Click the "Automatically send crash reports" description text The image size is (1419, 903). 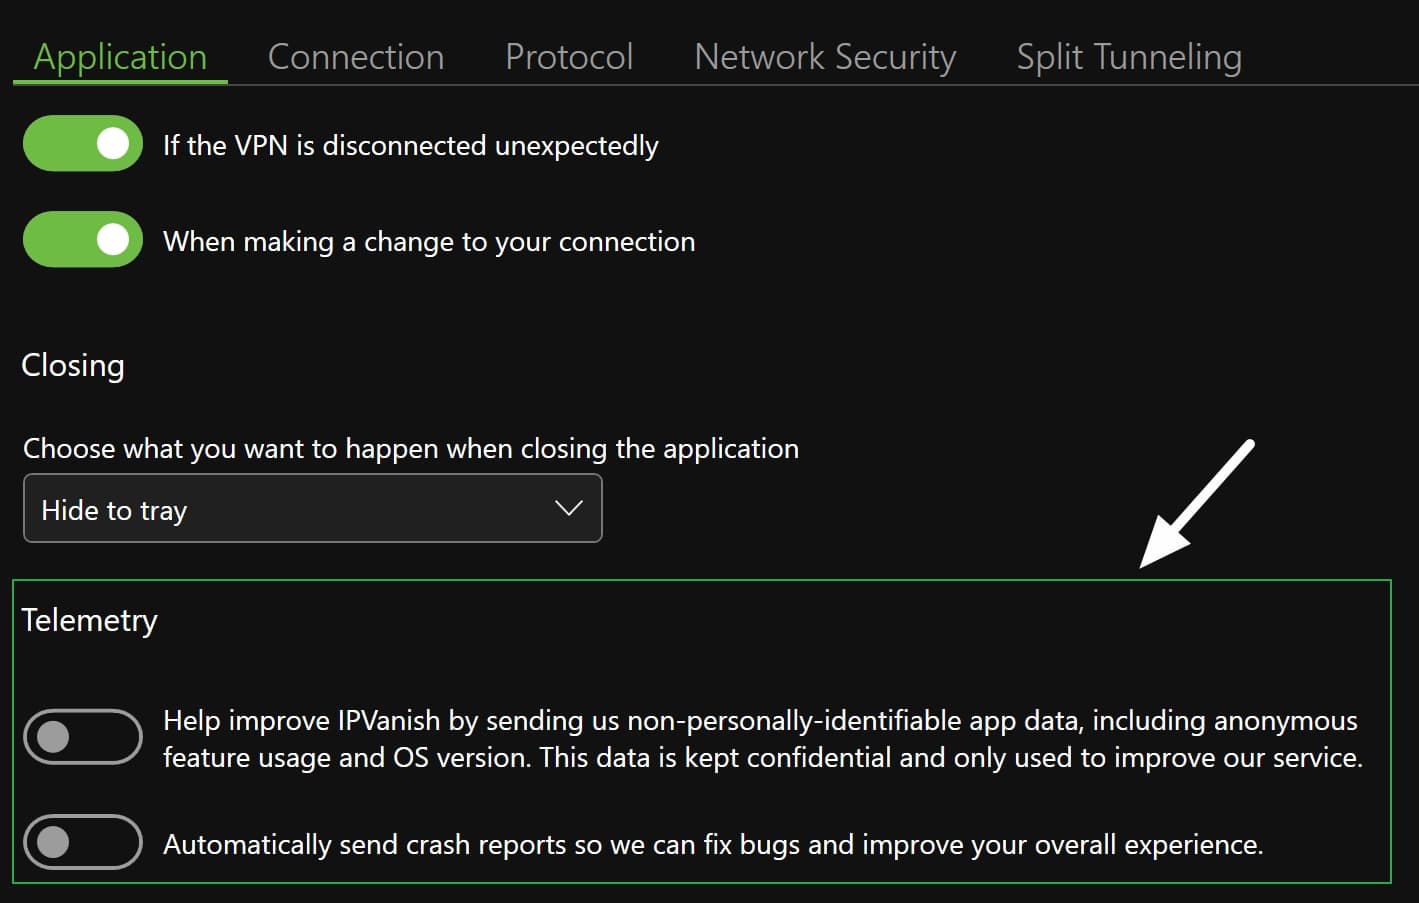click(x=713, y=845)
